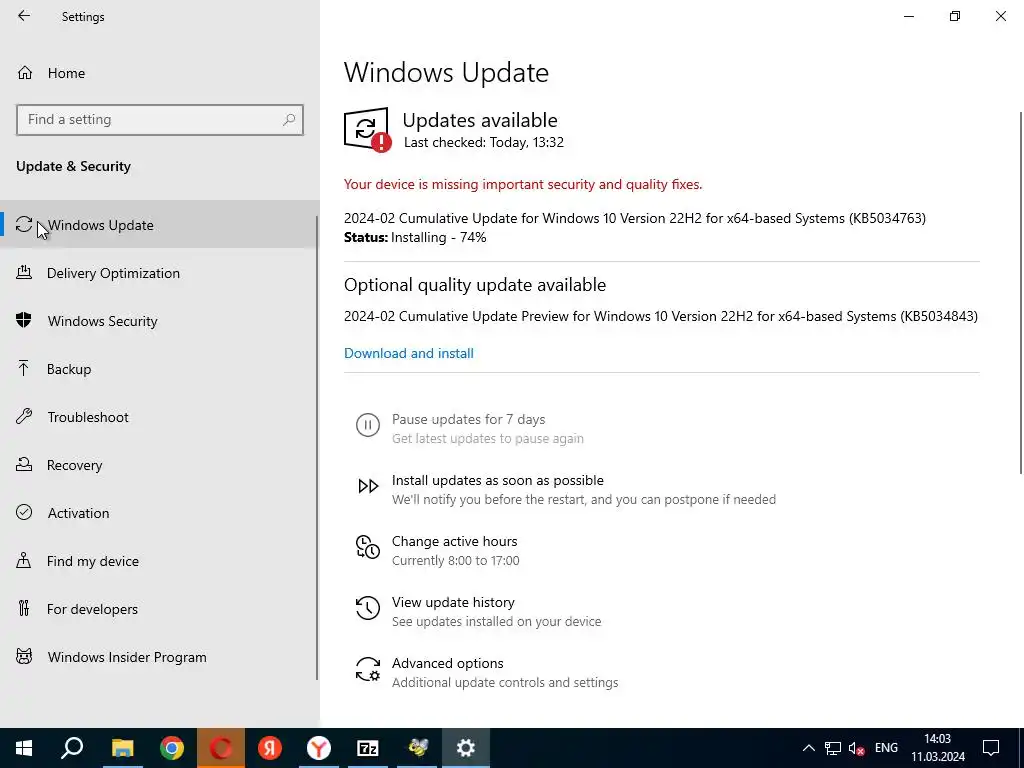The height and width of the screenshot is (768, 1024).
Task: Click the muted volume icon in the tray
Action: point(856,748)
